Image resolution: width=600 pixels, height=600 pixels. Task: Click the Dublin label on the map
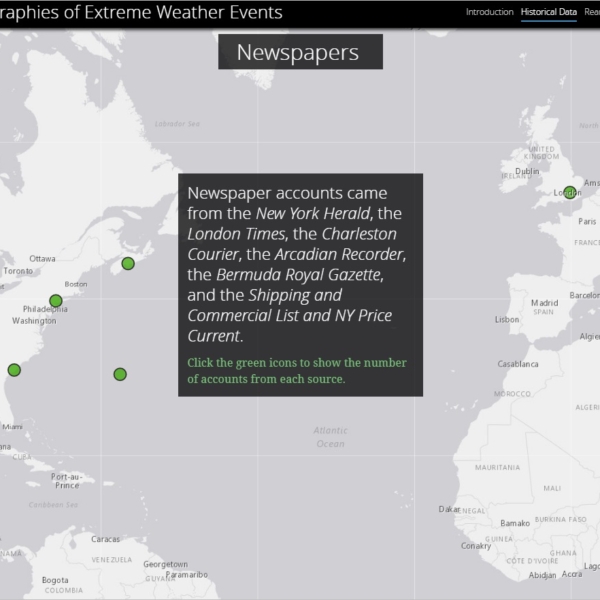pyautogui.click(x=527, y=171)
